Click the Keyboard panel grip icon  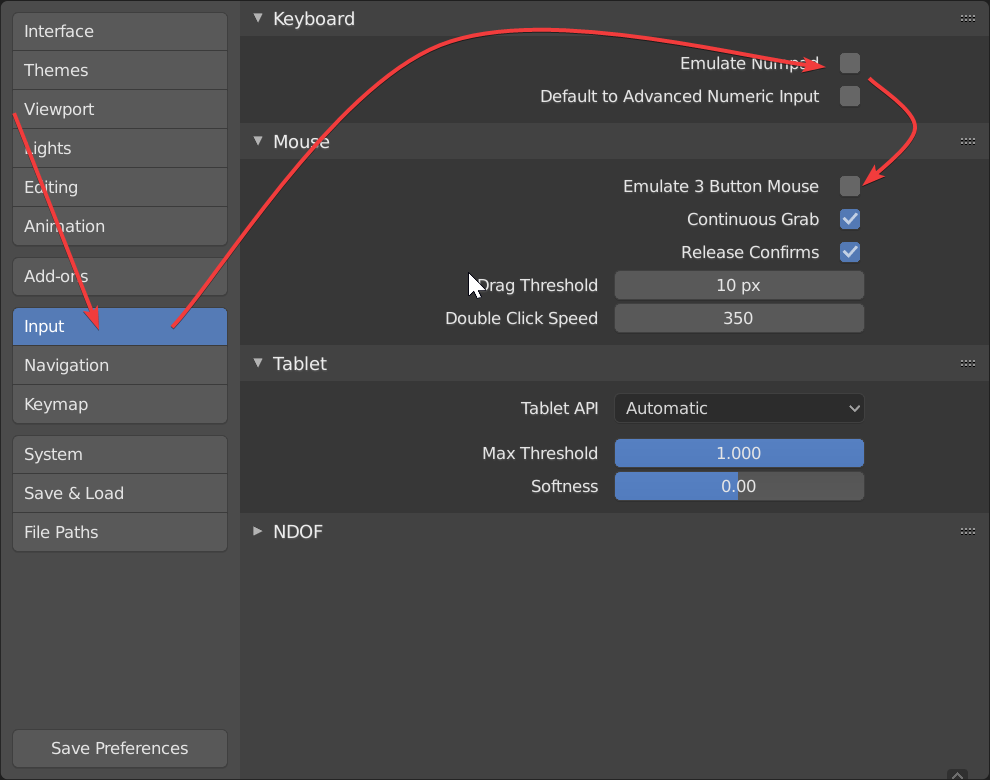[967, 18]
